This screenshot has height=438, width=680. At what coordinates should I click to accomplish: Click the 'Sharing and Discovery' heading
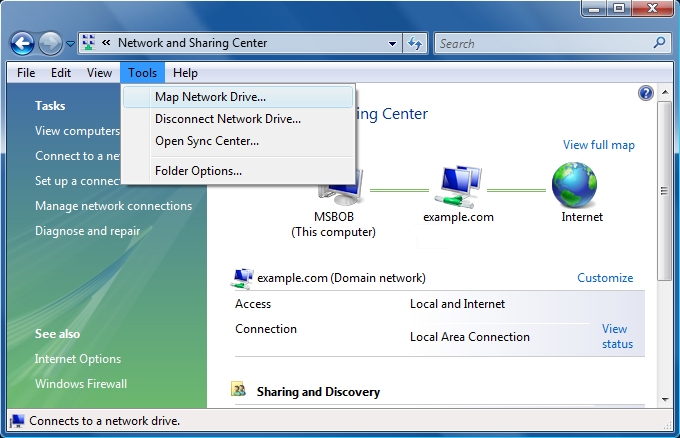point(318,392)
